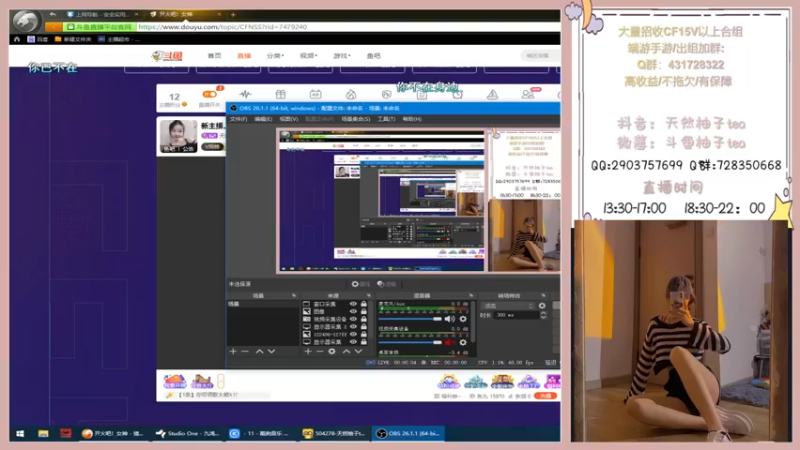Click the orange recharge button near bottom-right of Douyu
This screenshot has width=800, height=450.
(545, 396)
